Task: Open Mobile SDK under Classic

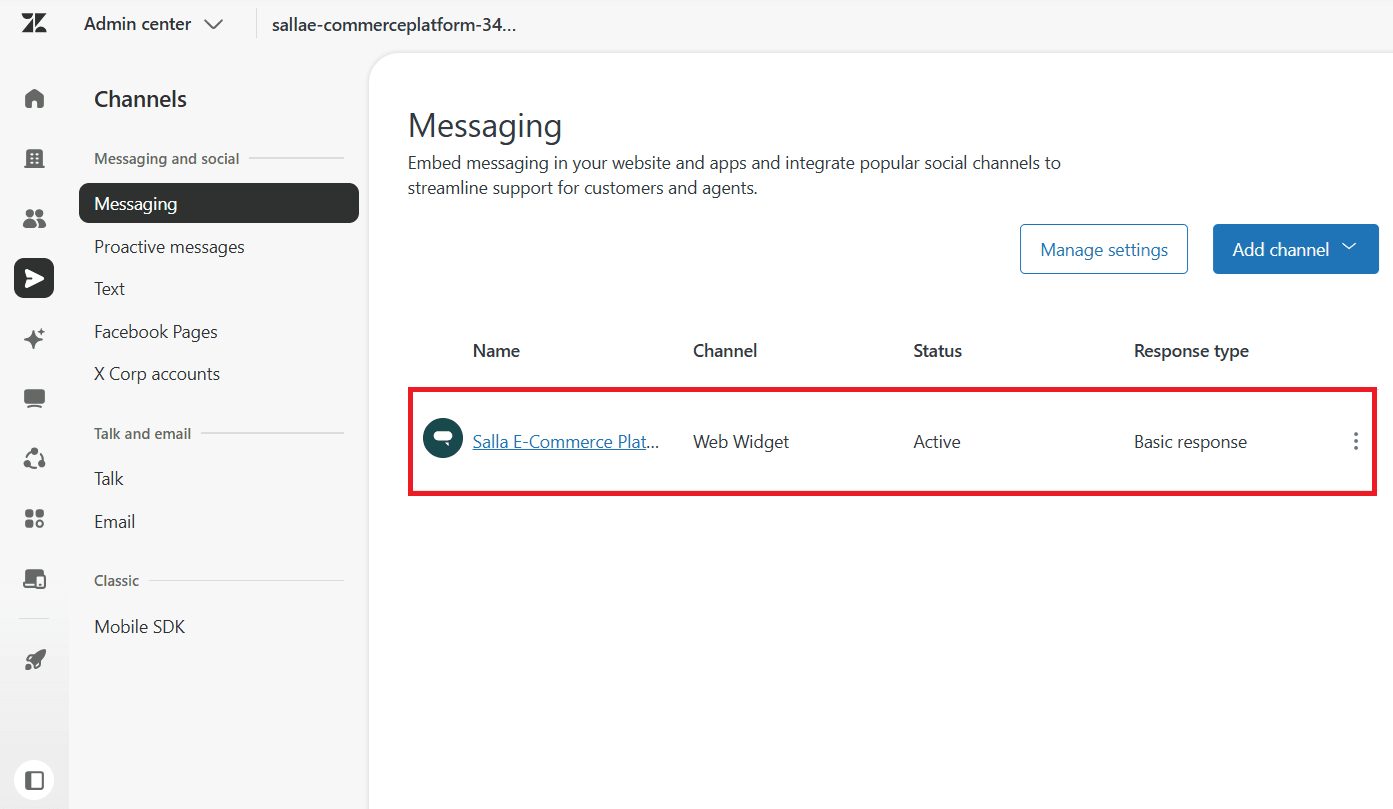Action: click(x=140, y=627)
